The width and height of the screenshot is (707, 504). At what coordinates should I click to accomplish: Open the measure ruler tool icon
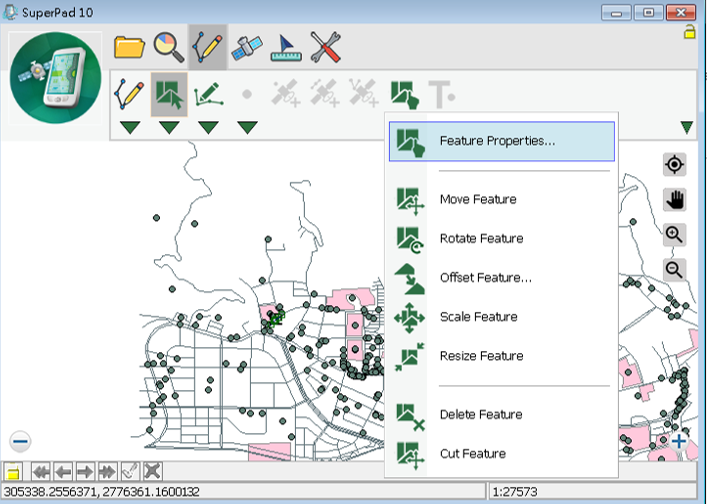tap(286, 48)
